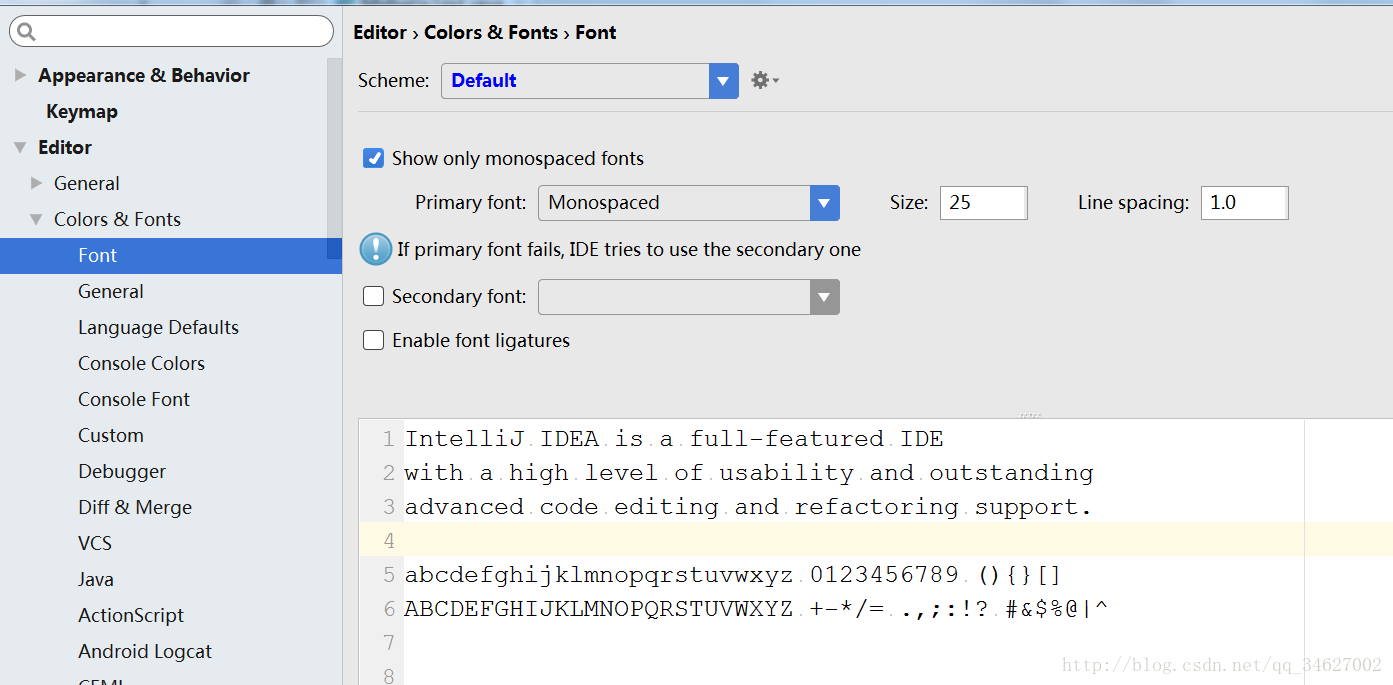The height and width of the screenshot is (685, 1393).
Task: Click preview line 3 advanced code editing
Action: point(748,507)
